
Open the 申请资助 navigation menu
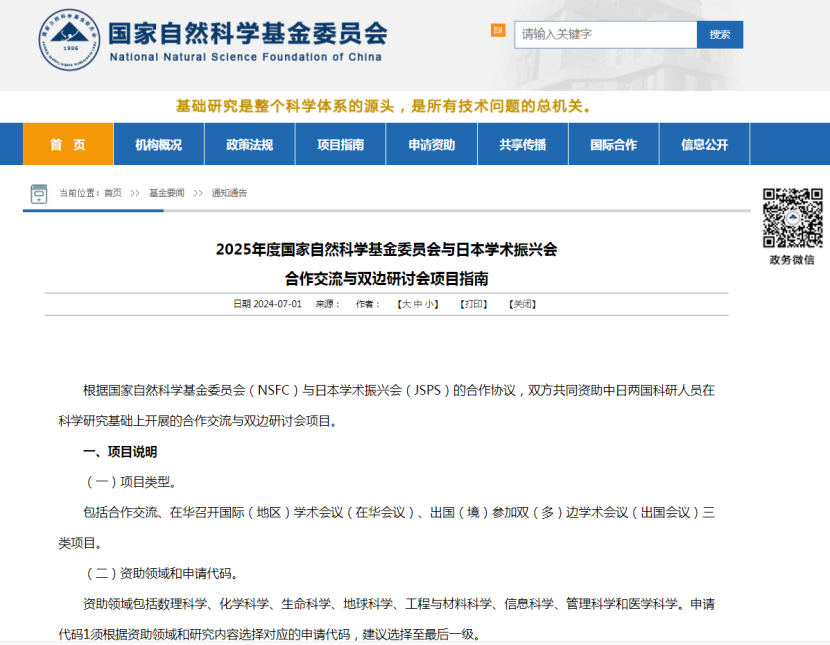point(431,144)
